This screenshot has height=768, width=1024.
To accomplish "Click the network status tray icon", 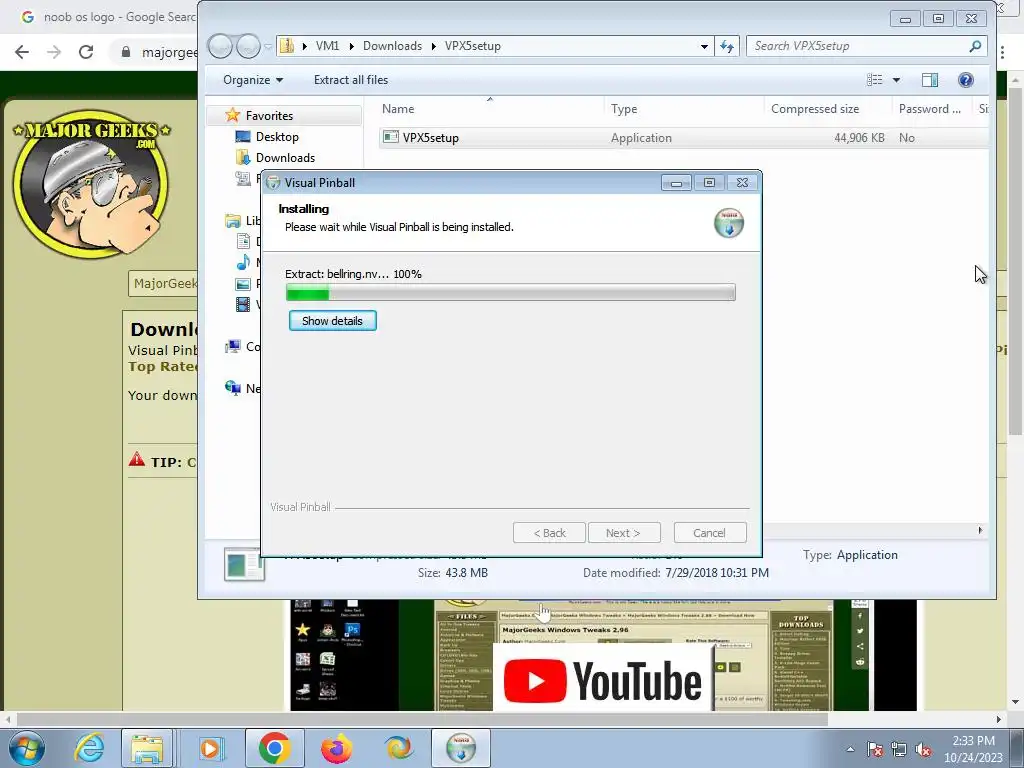I will click(x=899, y=749).
